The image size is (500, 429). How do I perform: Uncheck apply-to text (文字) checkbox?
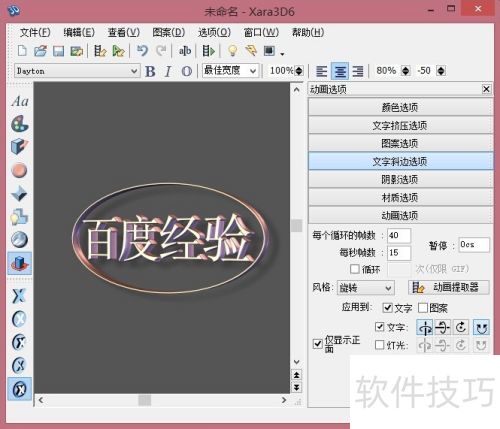pyautogui.click(x=387, y=308)
